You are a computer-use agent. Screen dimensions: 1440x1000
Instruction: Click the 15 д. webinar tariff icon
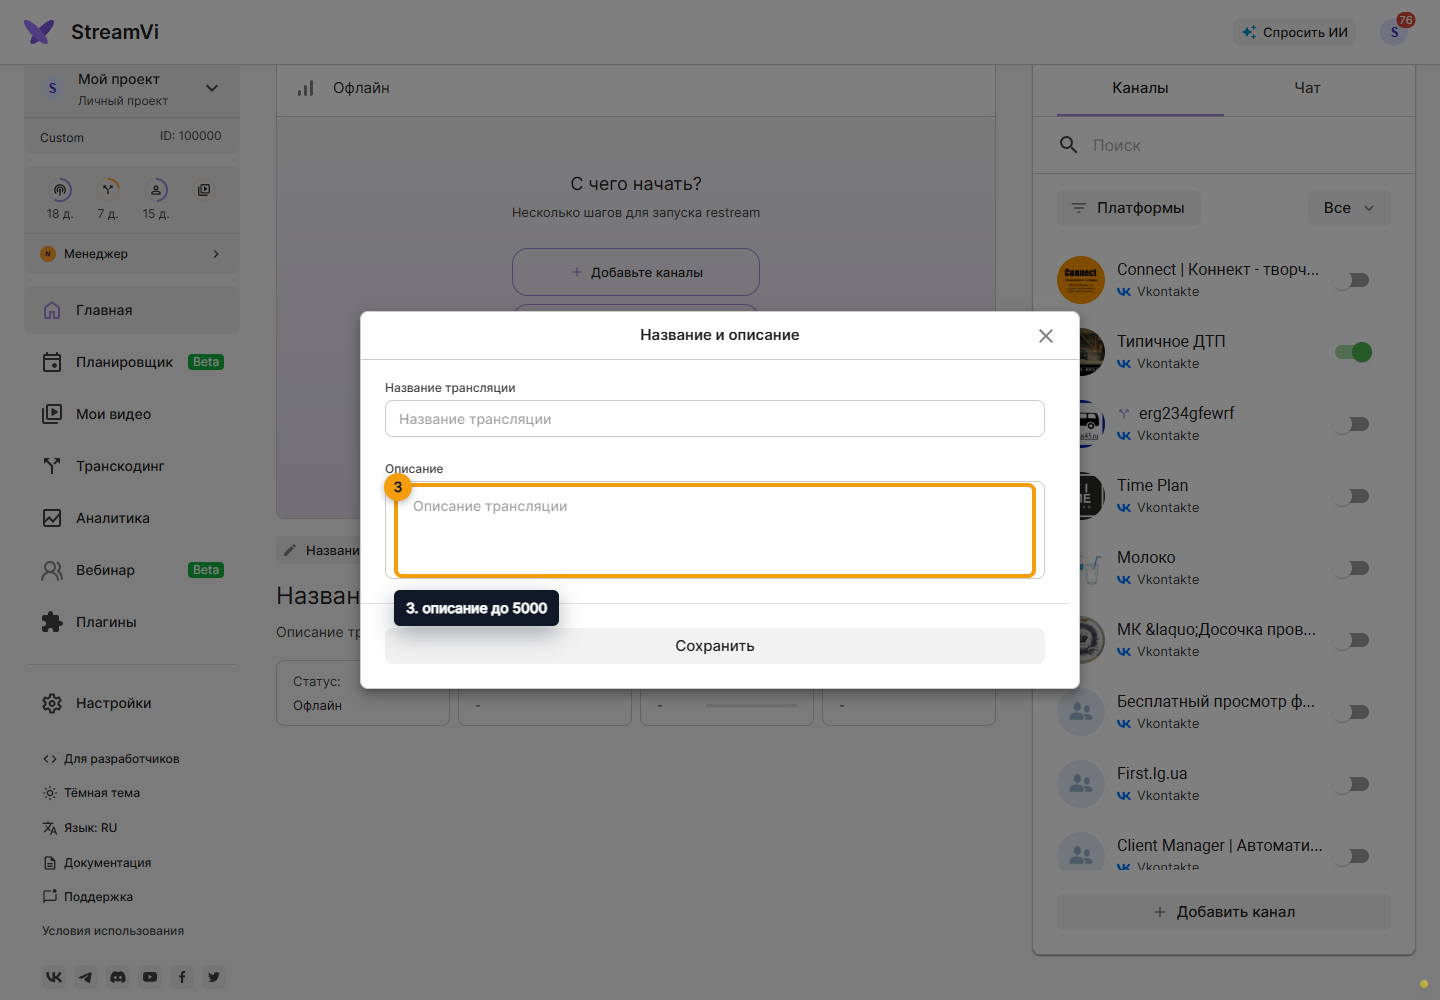pyautogui.click(x=156, y=189)
